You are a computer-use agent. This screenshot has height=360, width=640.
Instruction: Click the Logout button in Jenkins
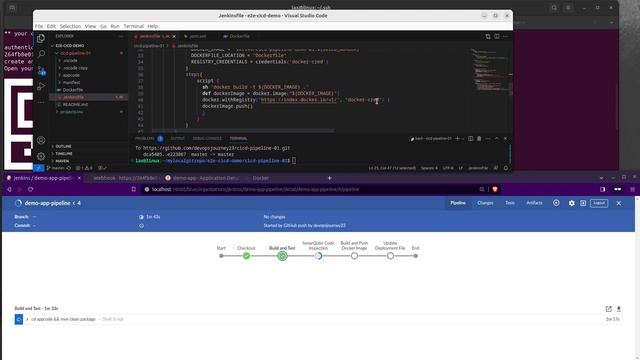pyautogui.click(x=599, y=203)
